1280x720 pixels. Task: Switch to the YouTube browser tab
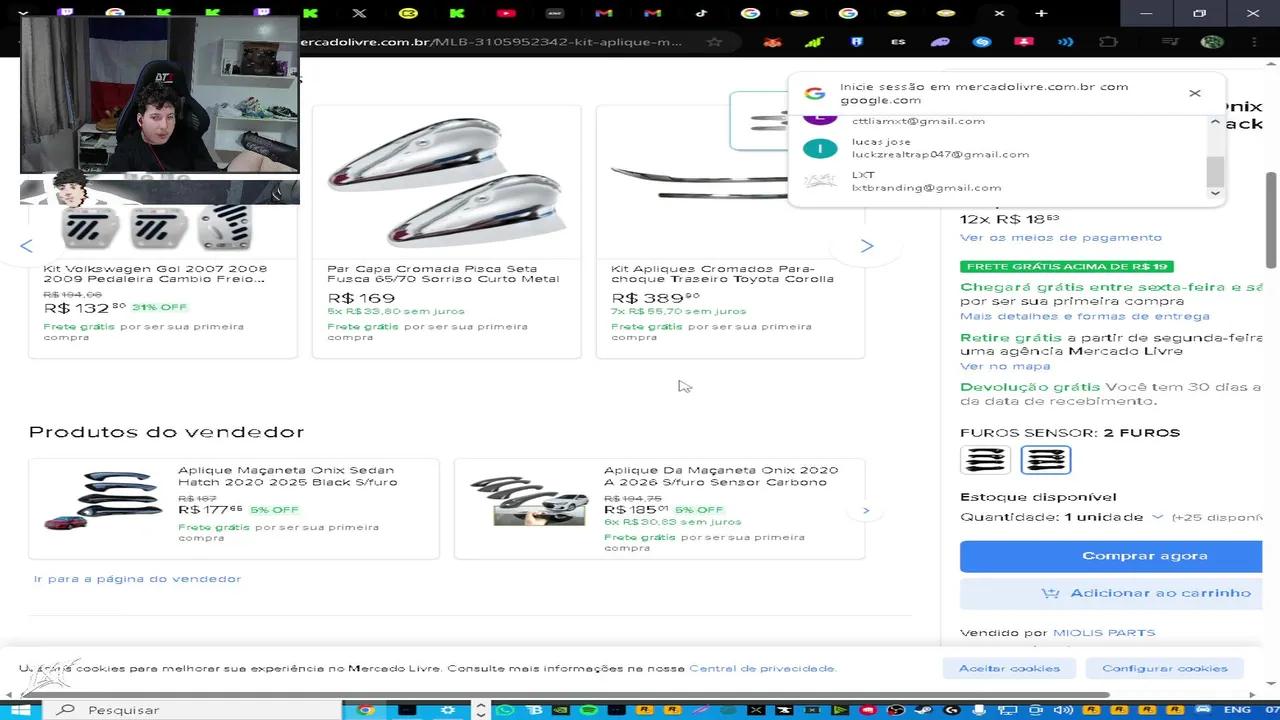click(506, 13)
